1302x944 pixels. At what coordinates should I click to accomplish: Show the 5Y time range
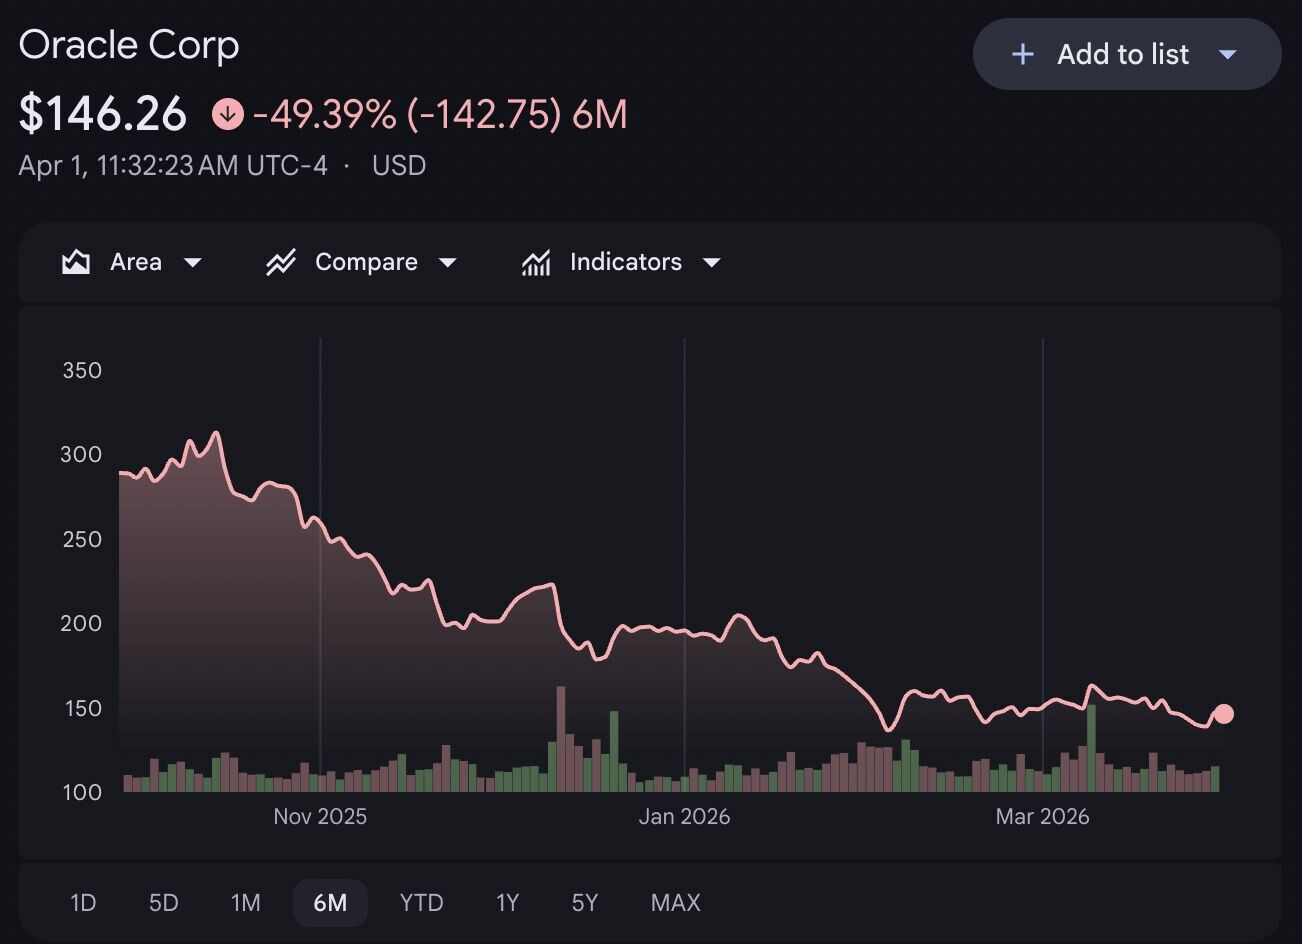click(x=585, y=903)
